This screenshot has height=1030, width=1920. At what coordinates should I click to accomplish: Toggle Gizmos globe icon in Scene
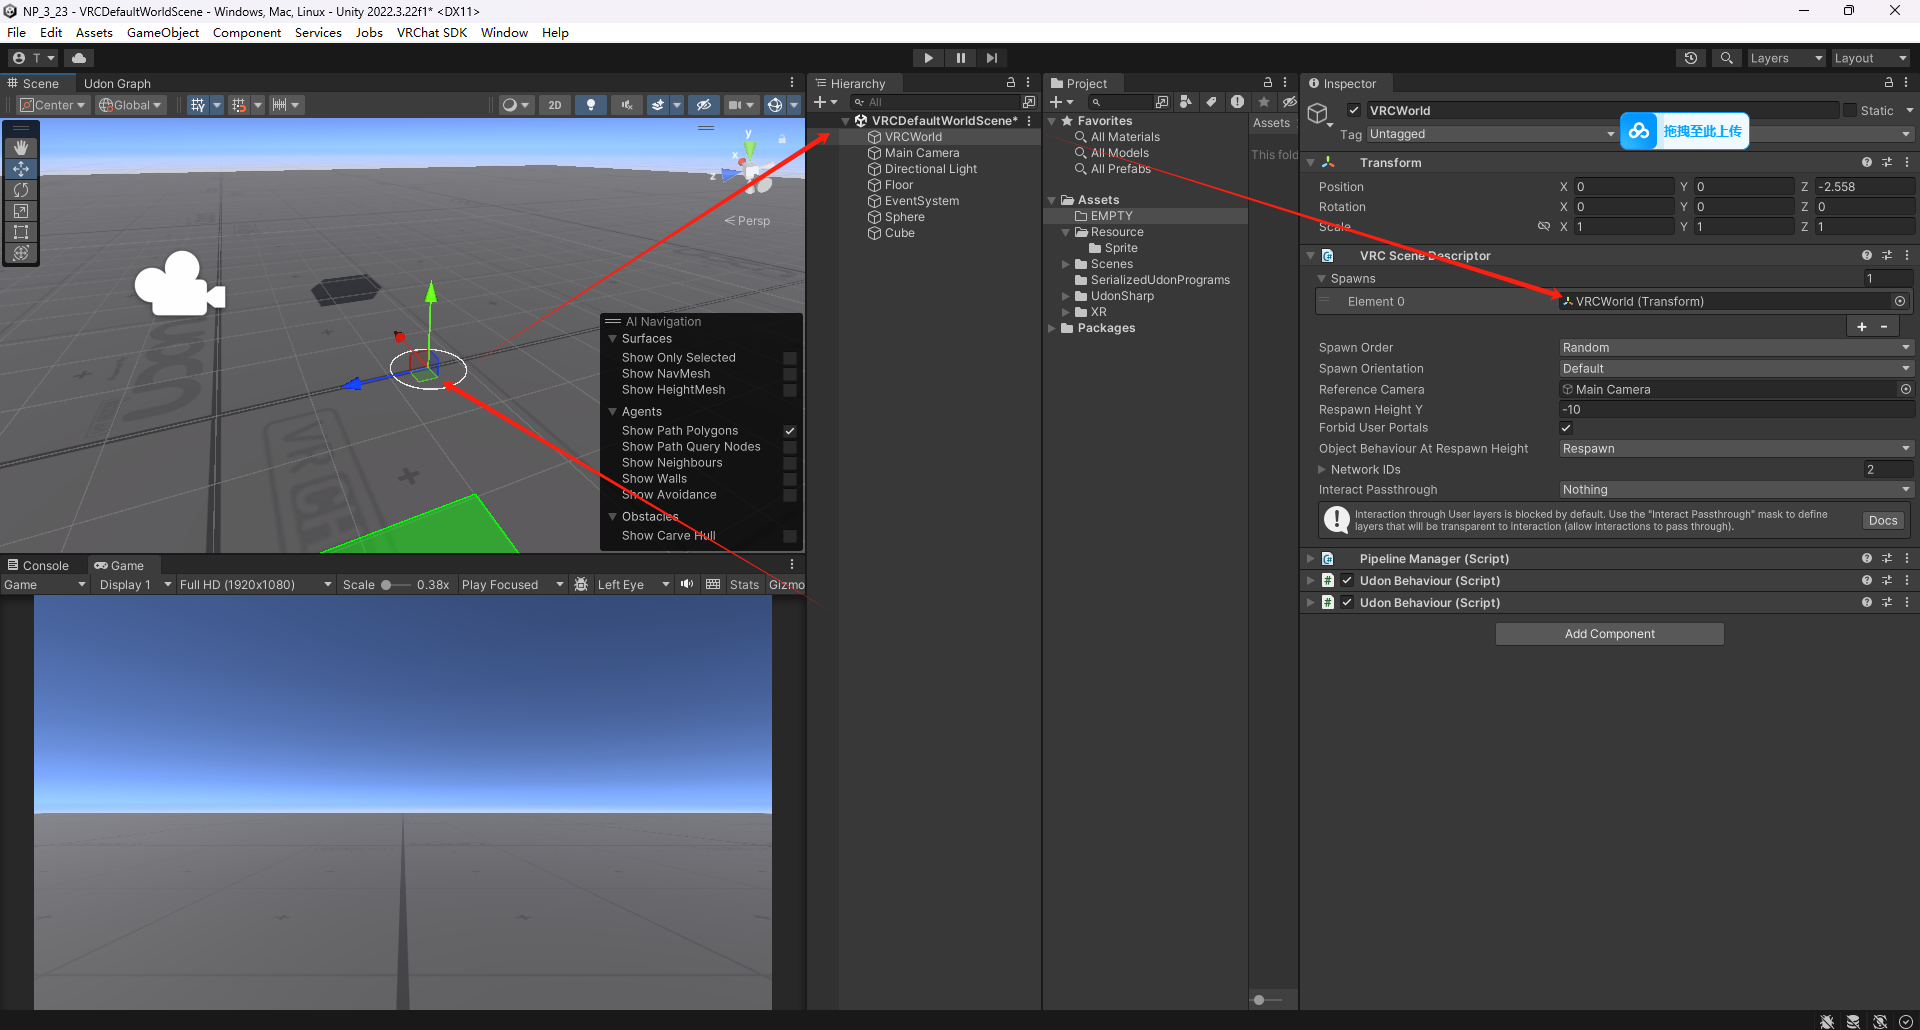tap(775, 105)
